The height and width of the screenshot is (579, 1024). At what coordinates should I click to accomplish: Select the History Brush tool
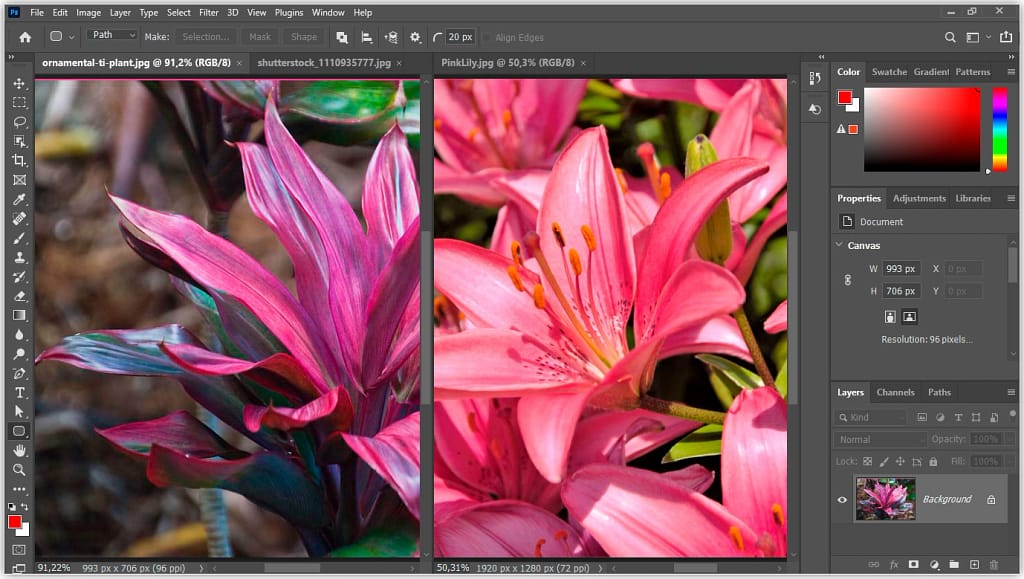coord(19,277)
